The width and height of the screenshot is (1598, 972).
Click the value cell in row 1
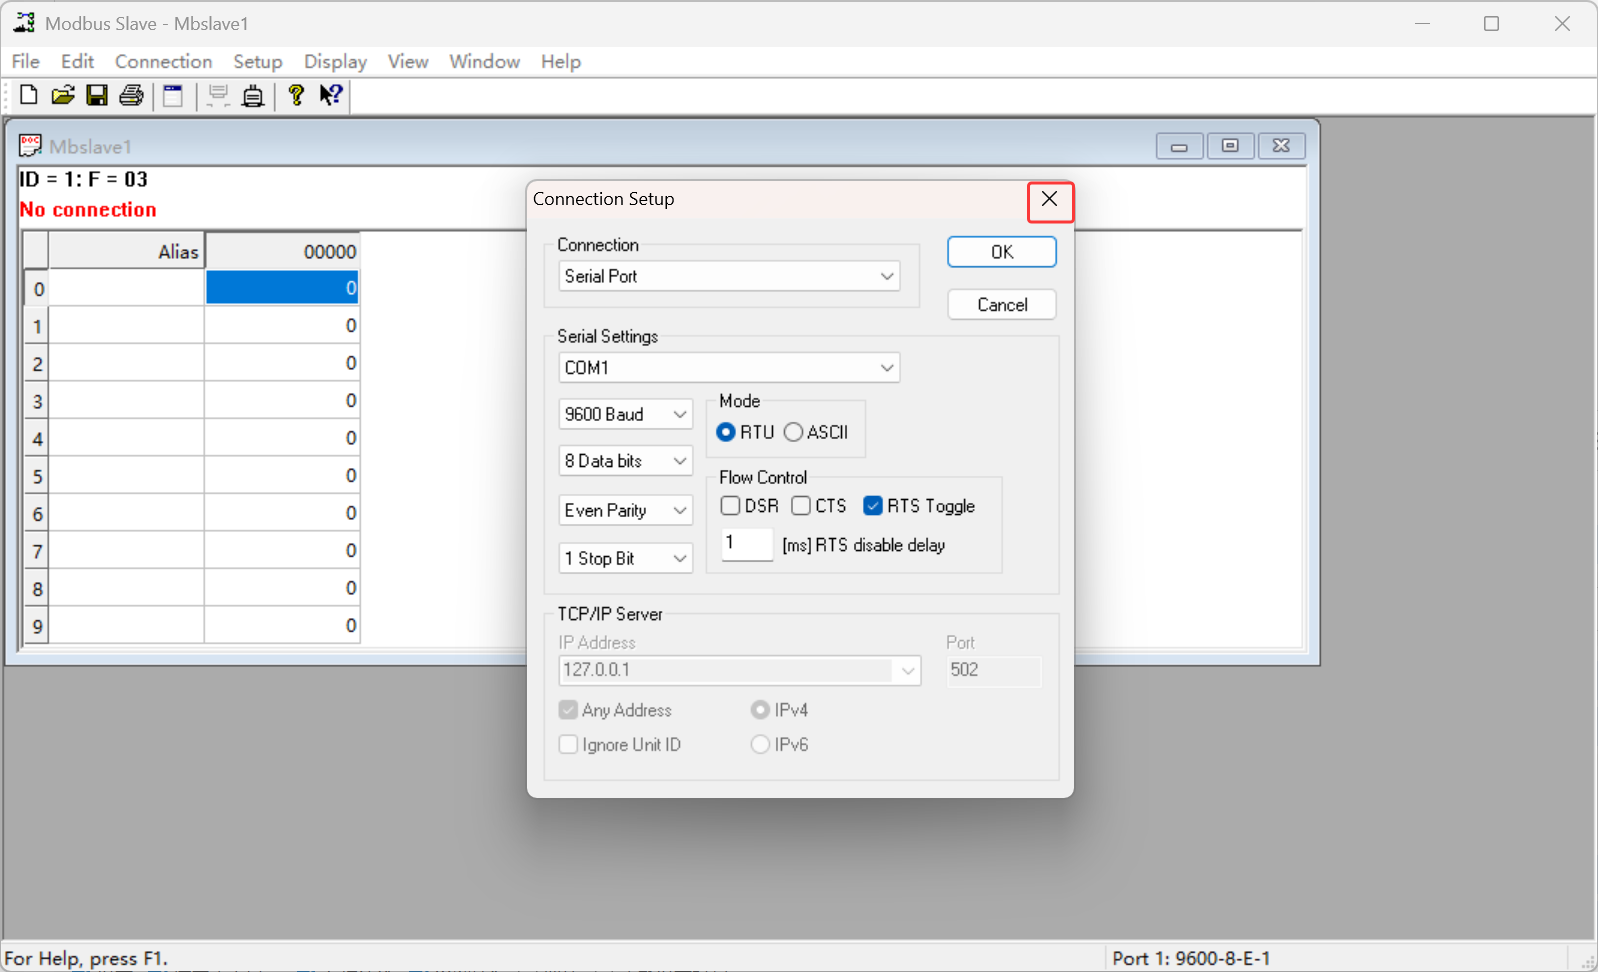(x=282, y=326)
